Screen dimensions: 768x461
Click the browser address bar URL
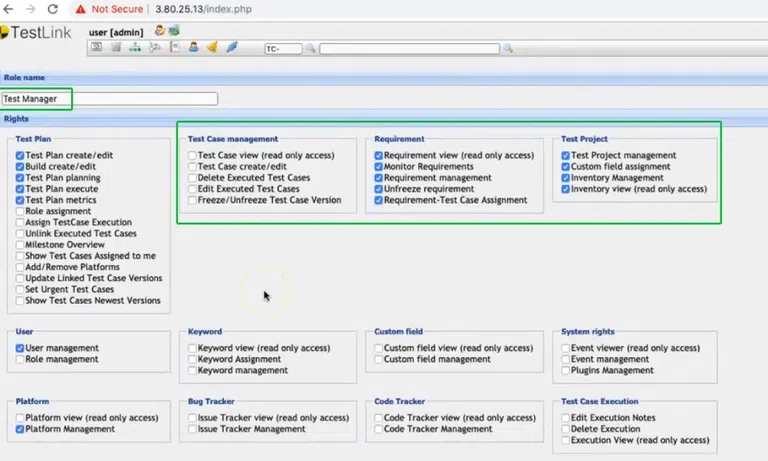pos(203,9)
